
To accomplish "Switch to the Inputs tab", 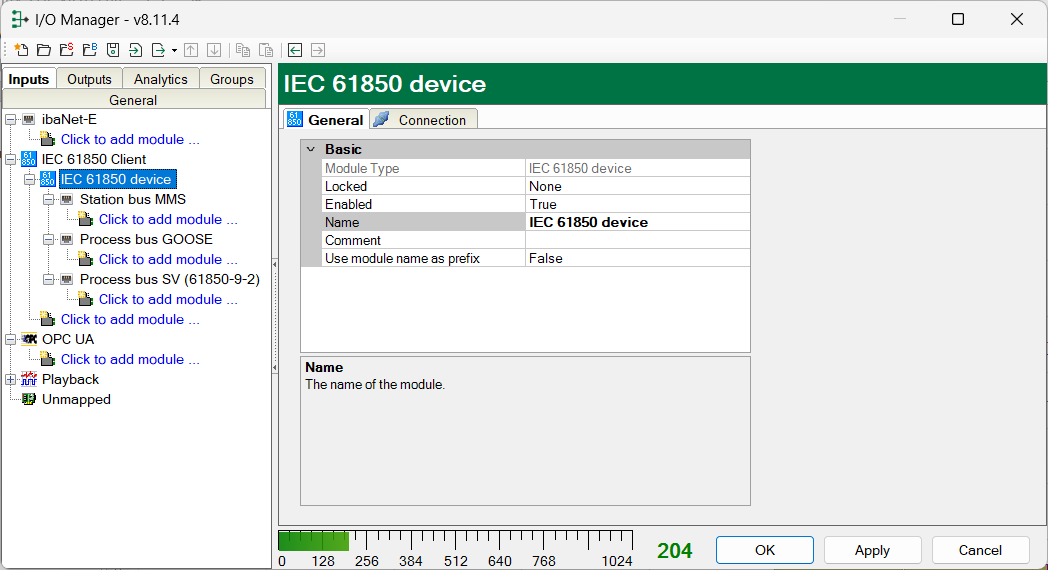I will tap(29, 79).
